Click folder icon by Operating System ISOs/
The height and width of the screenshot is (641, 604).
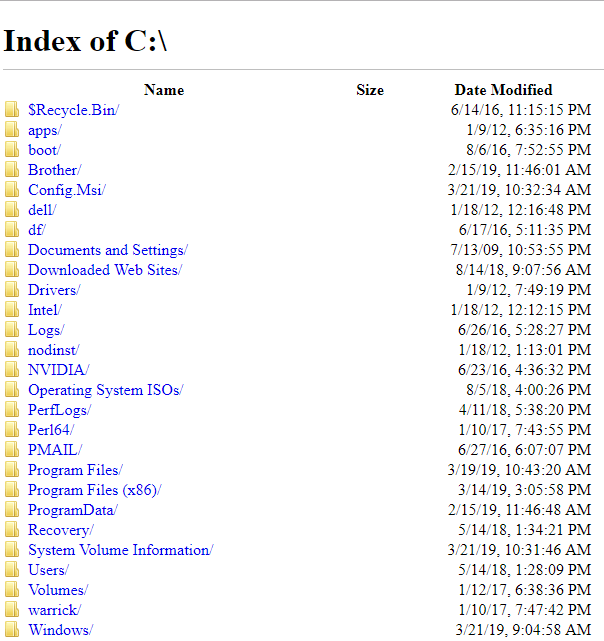point(12,390)
